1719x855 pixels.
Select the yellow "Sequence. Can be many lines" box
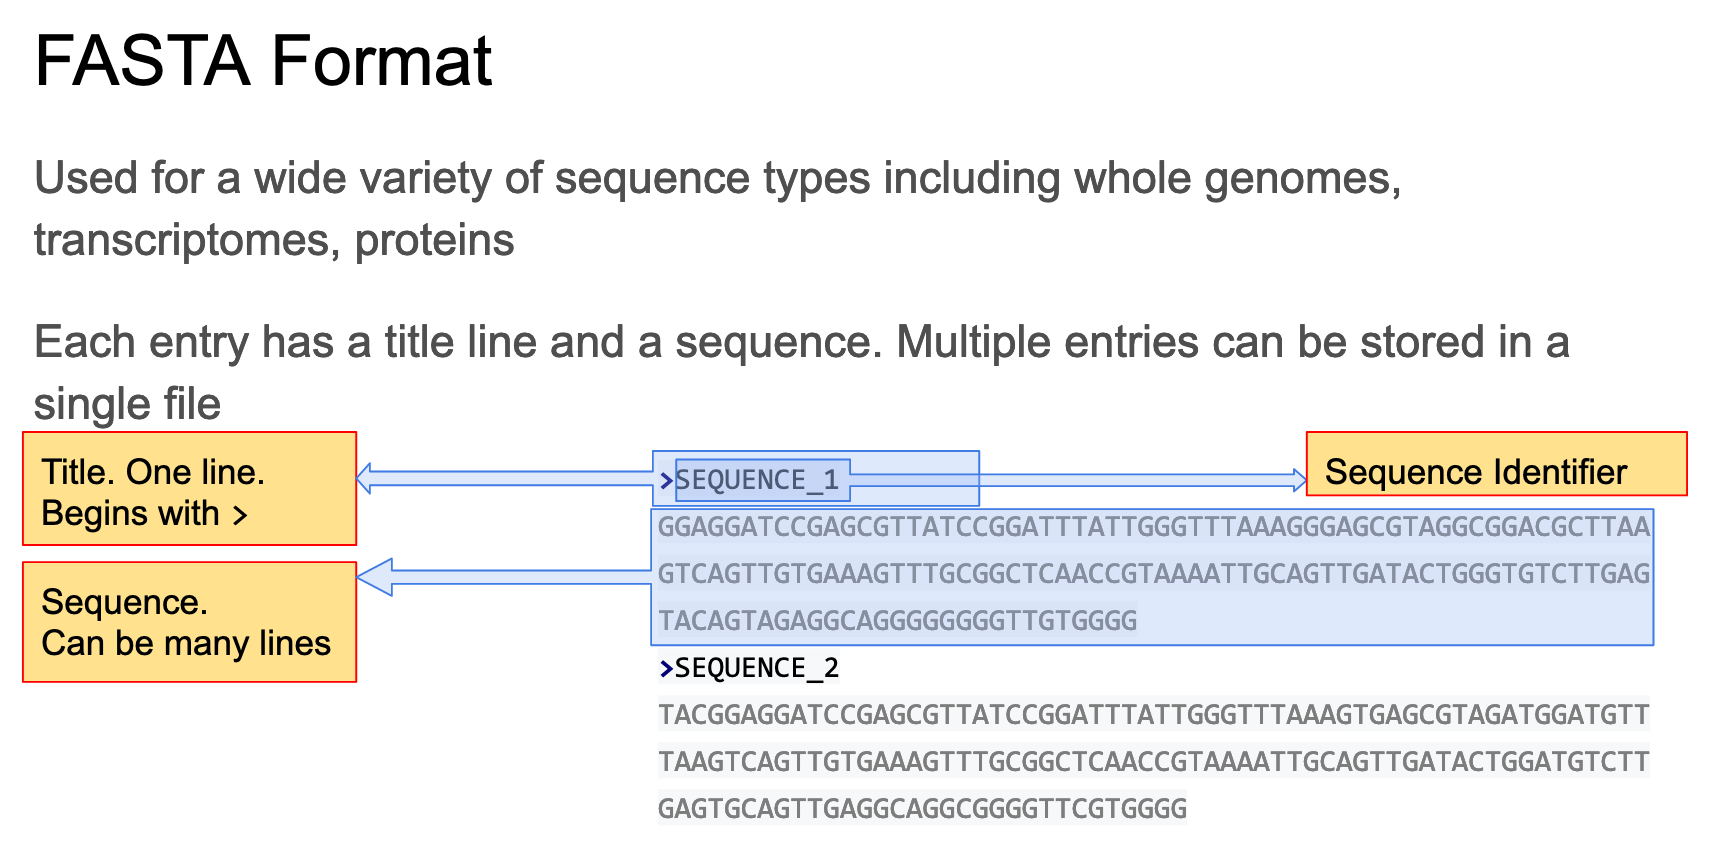click(x=189, y=622)
